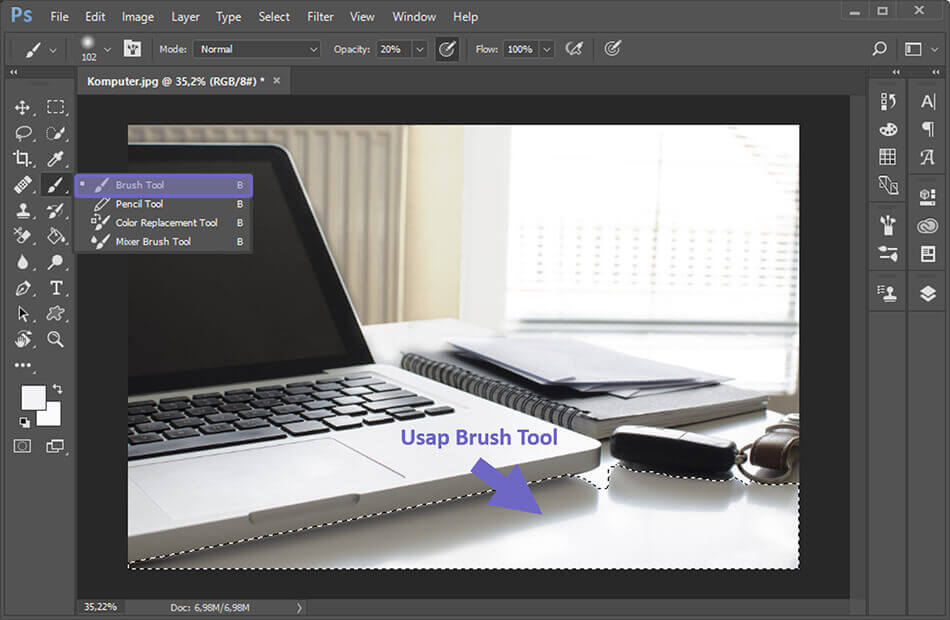The width and height of the screenshot is (950, 620).
Task: Choose Color Replacement Tool from flyout
Action: pos(164,222)
